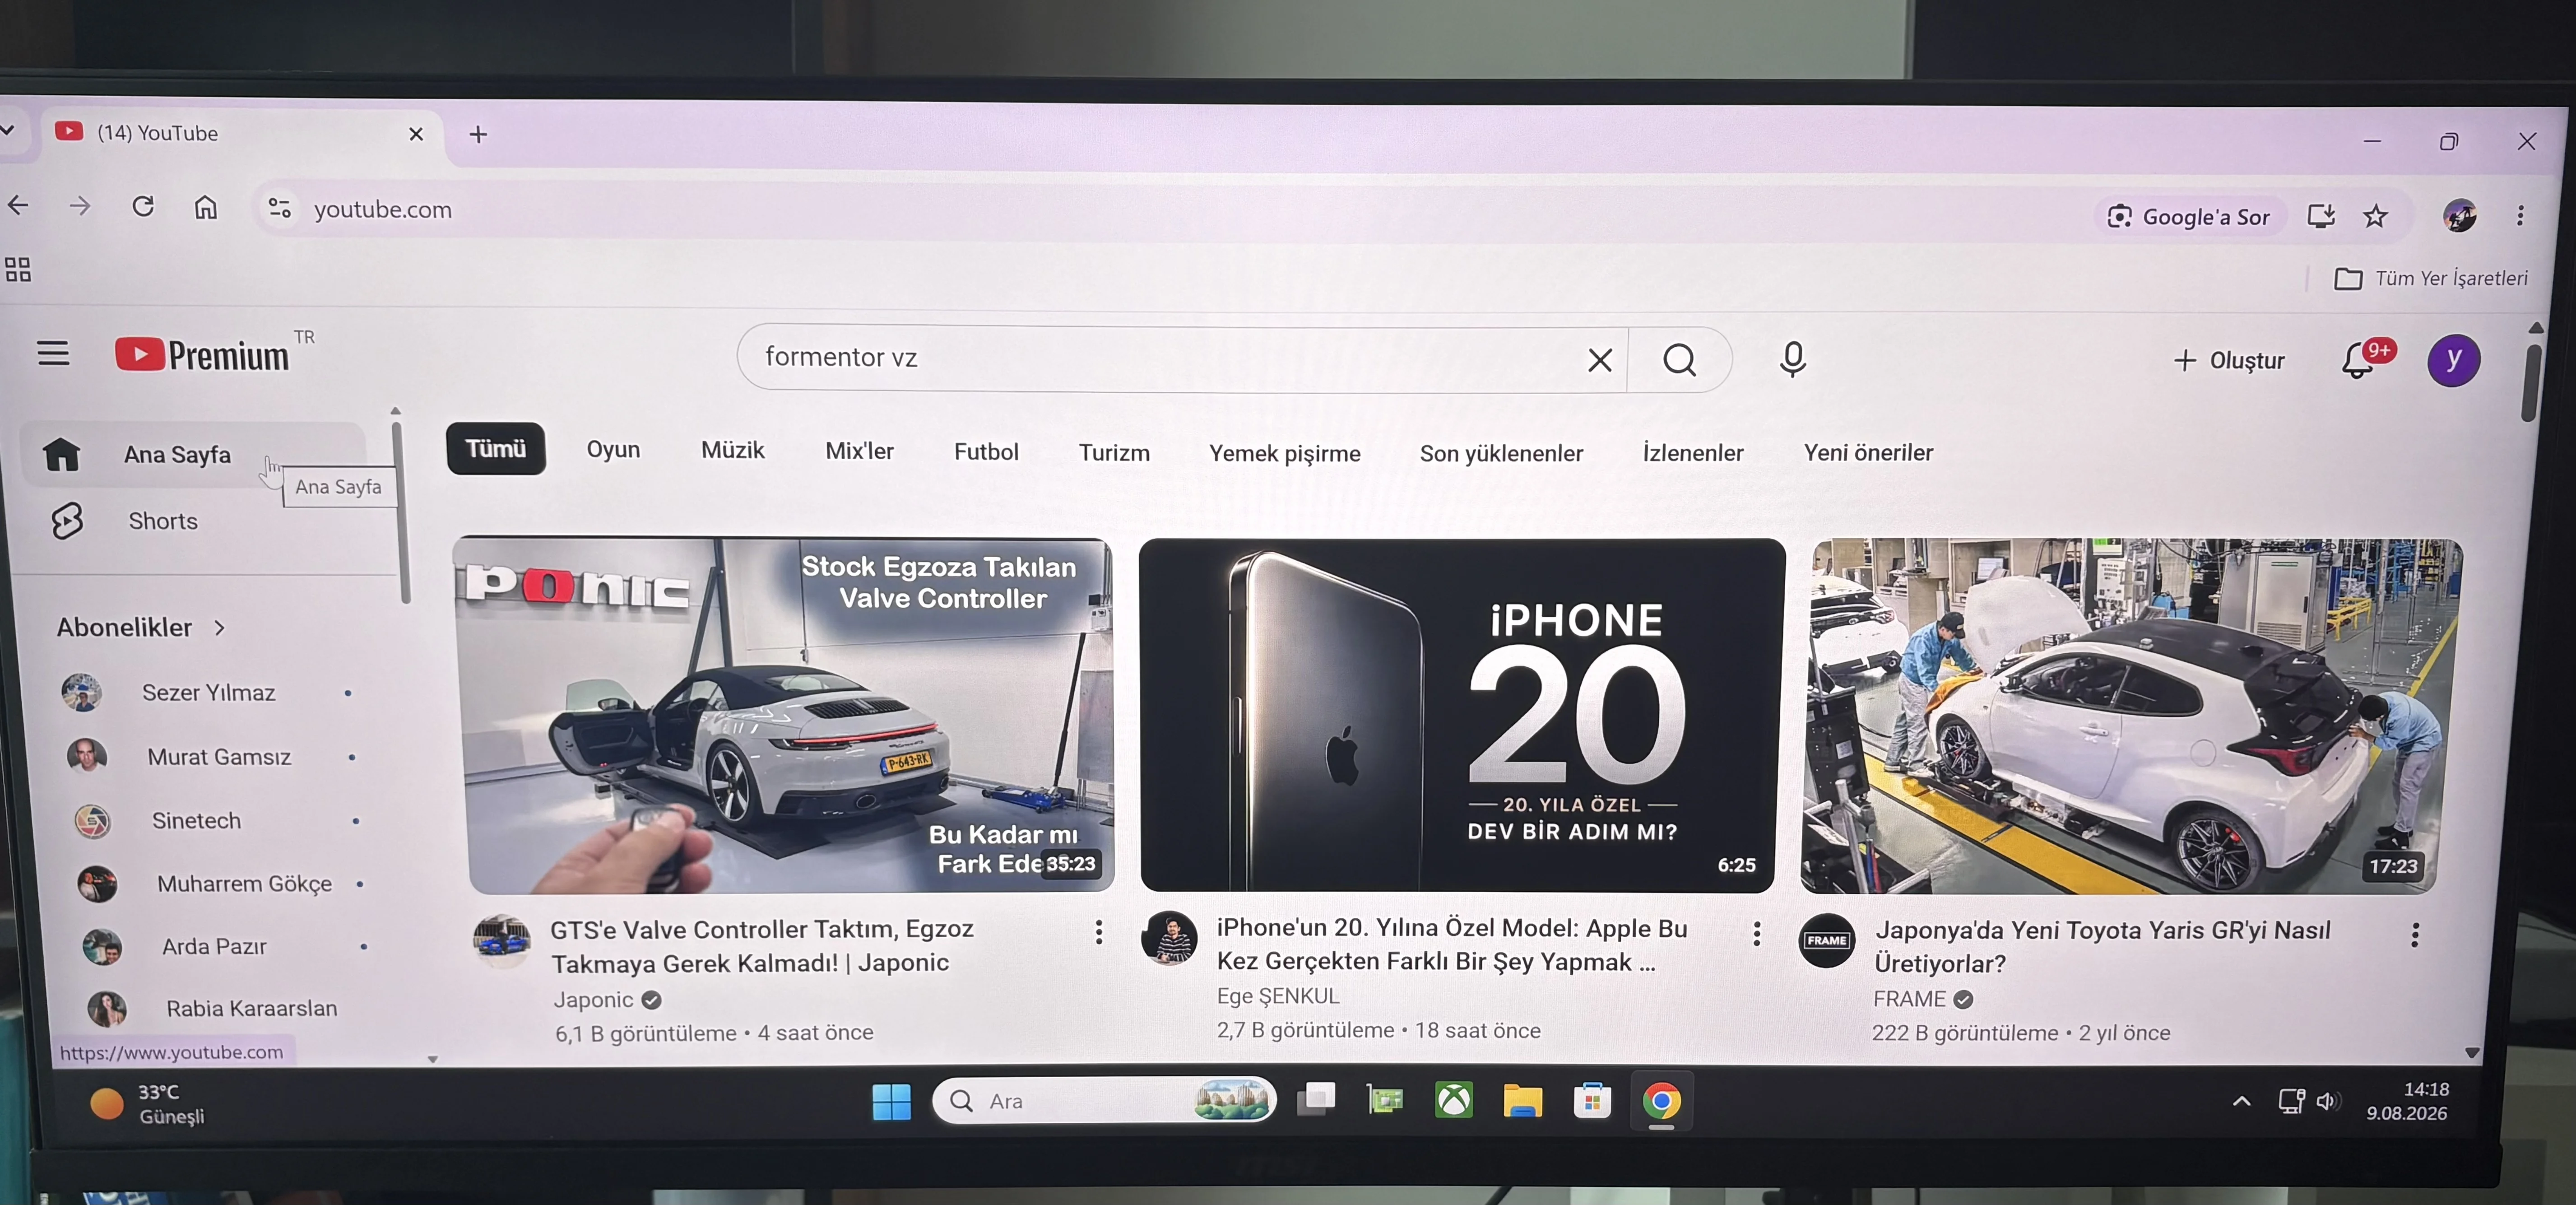Viewport: 2576px width, 1205px height.
Task: Open the Ege ŞENKUL channel avatar
Action: click(x=1169, y=938)
